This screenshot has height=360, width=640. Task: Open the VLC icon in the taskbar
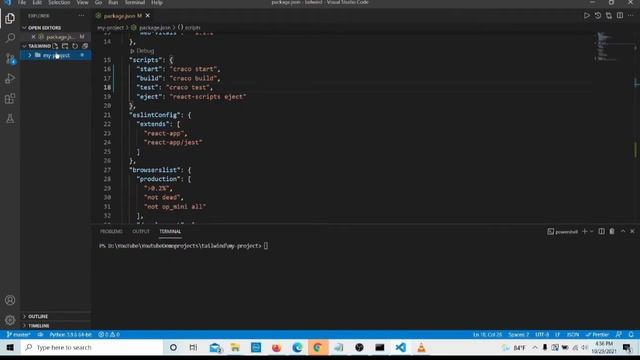(x=421, y=347)
